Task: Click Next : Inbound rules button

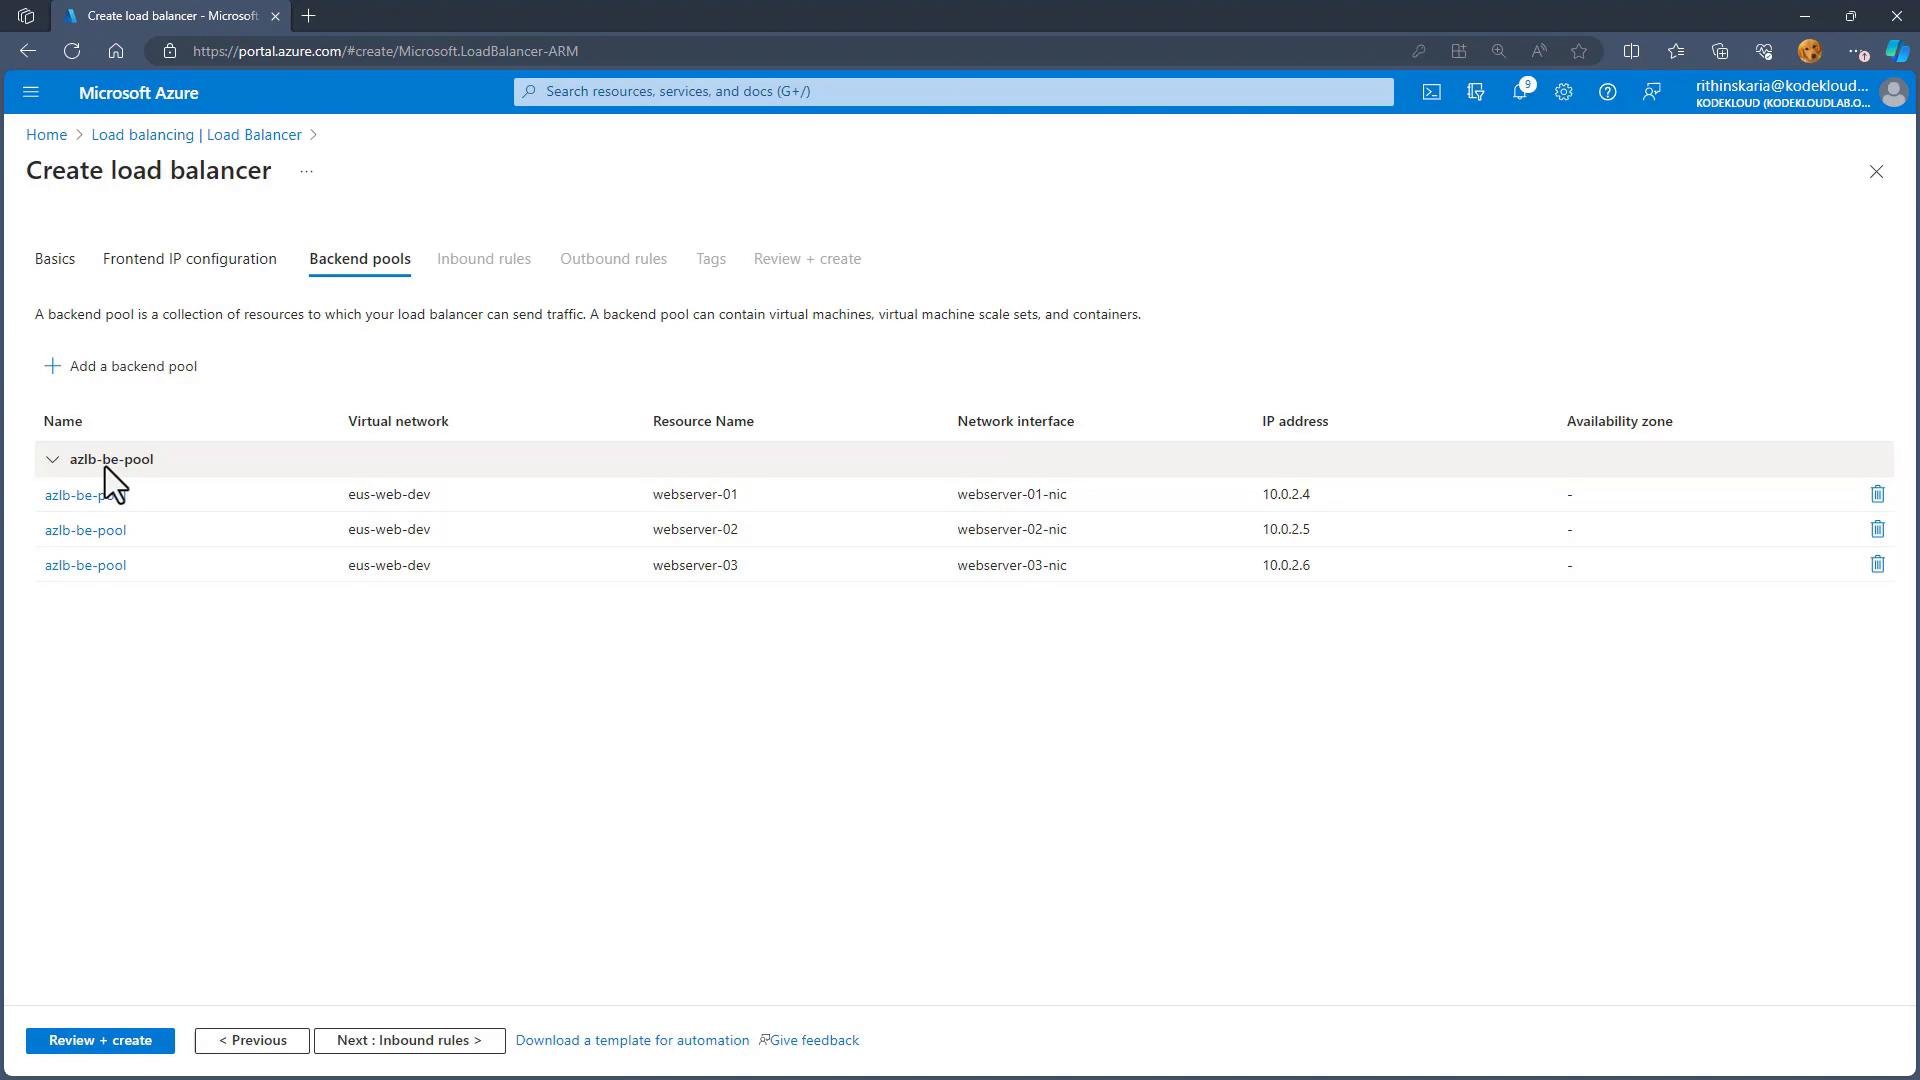Action: [409, 1041]
